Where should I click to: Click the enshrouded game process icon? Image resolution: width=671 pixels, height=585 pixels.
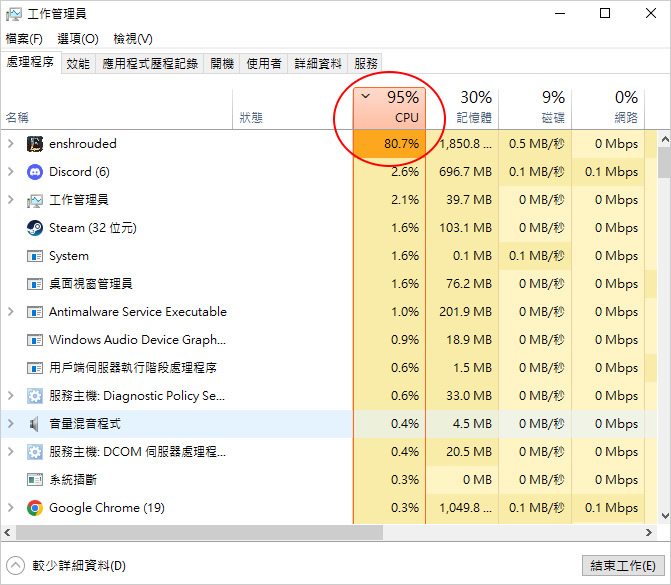point(35,144)
